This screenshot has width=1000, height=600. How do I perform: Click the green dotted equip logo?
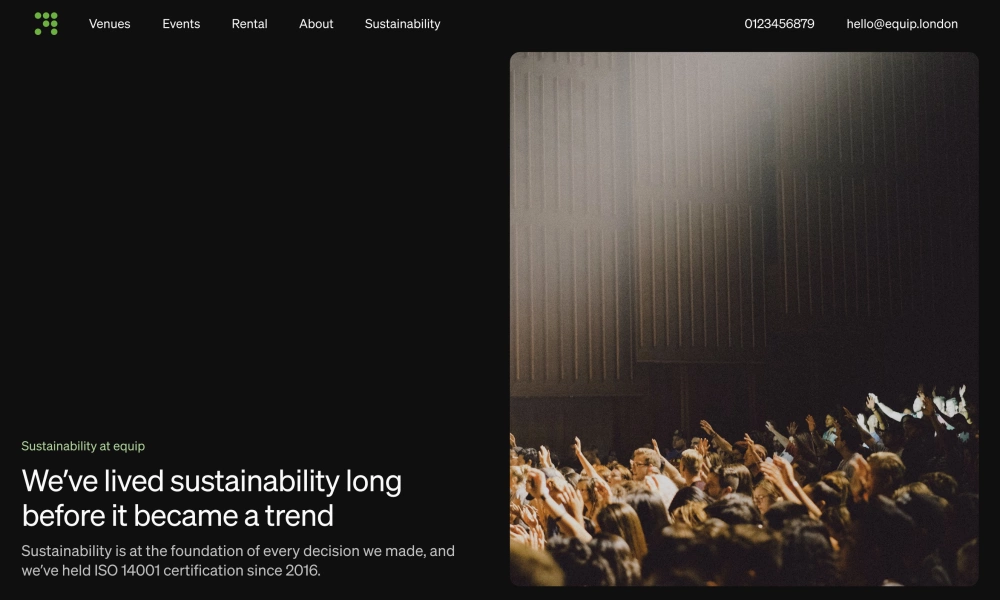[46, 24]
